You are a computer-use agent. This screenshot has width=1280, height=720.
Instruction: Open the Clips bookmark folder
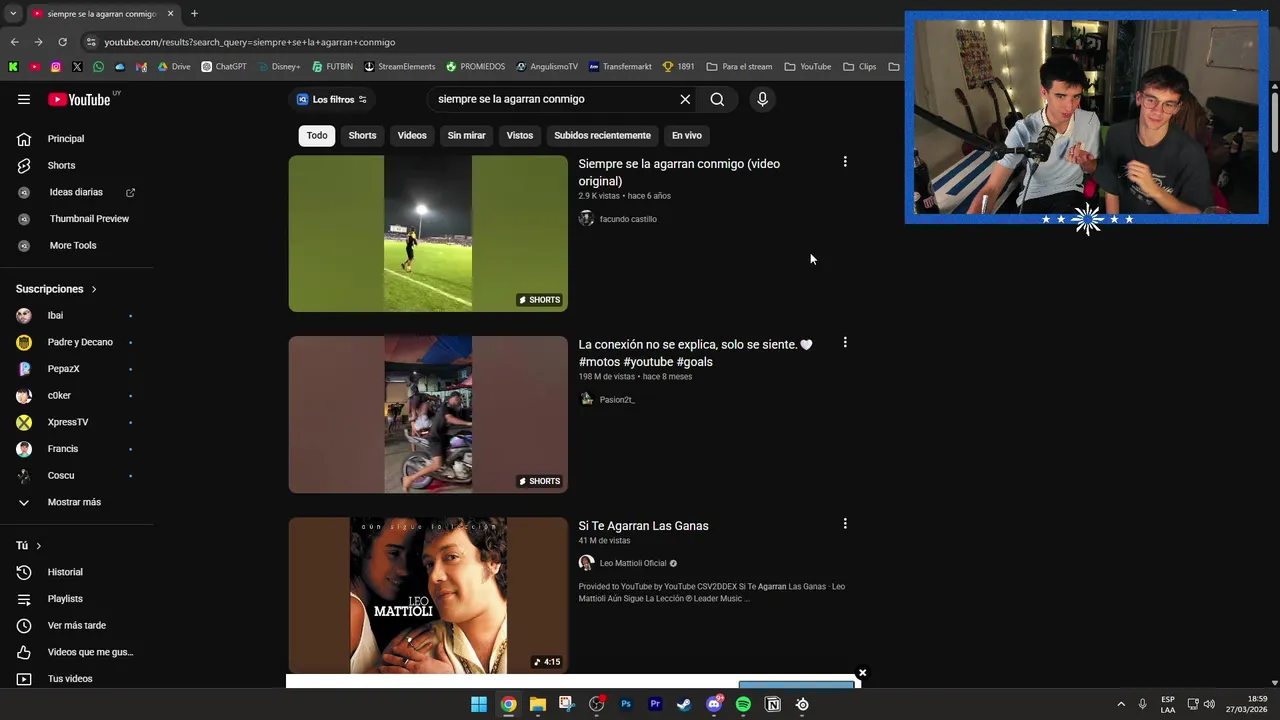click(x=860, y=67)
